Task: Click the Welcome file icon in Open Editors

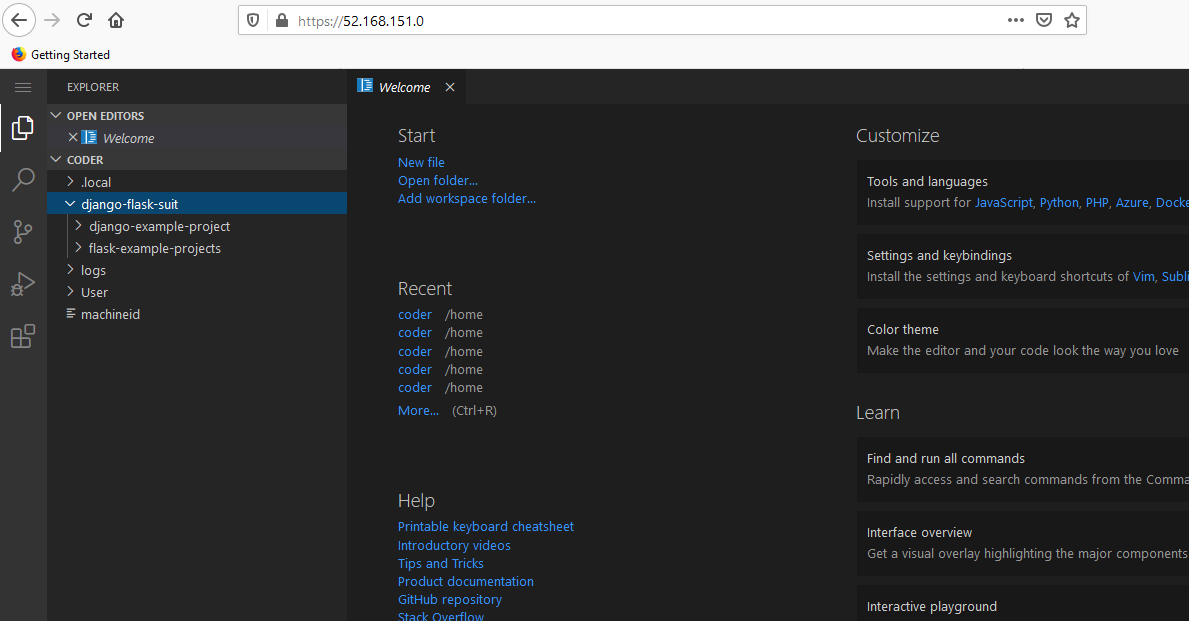Action: [89, 137]
